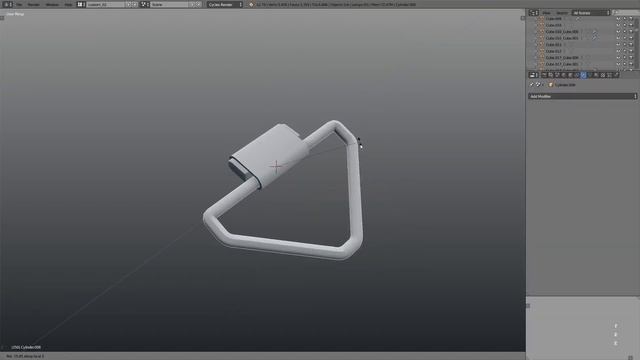Screen dimensions: 640x360
Task: Select Cube.017_Cube.001 in the outliner
Action: (x=562, y=64)
